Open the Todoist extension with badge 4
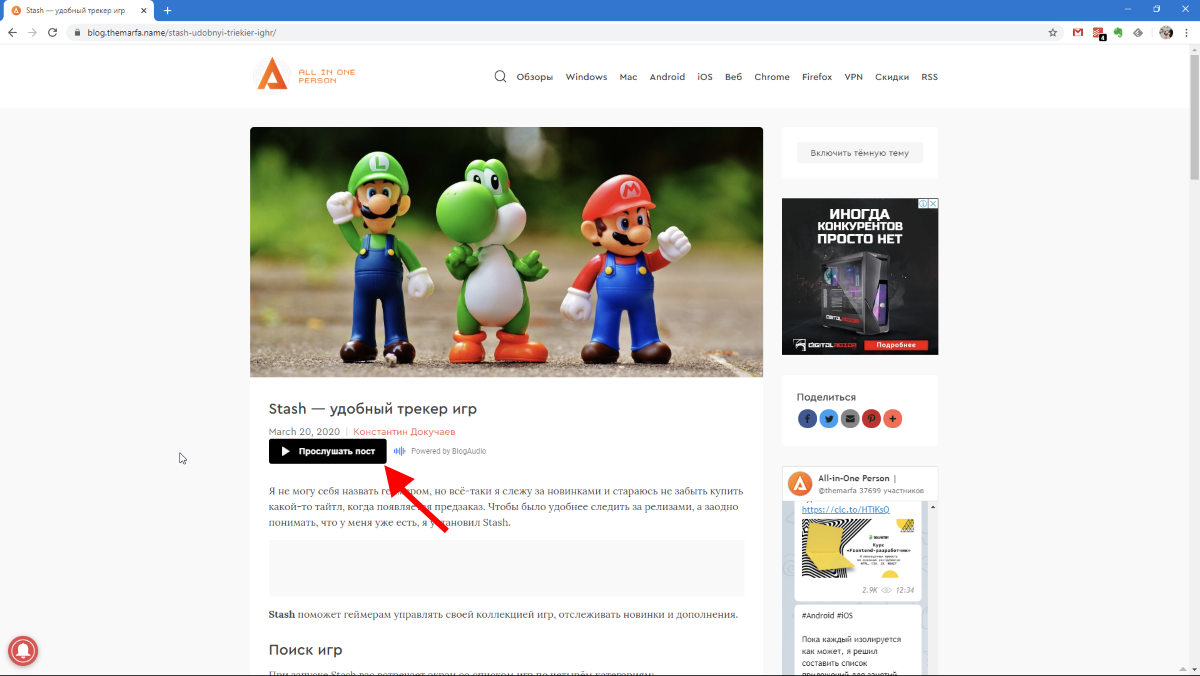 tap(1099, 33)
